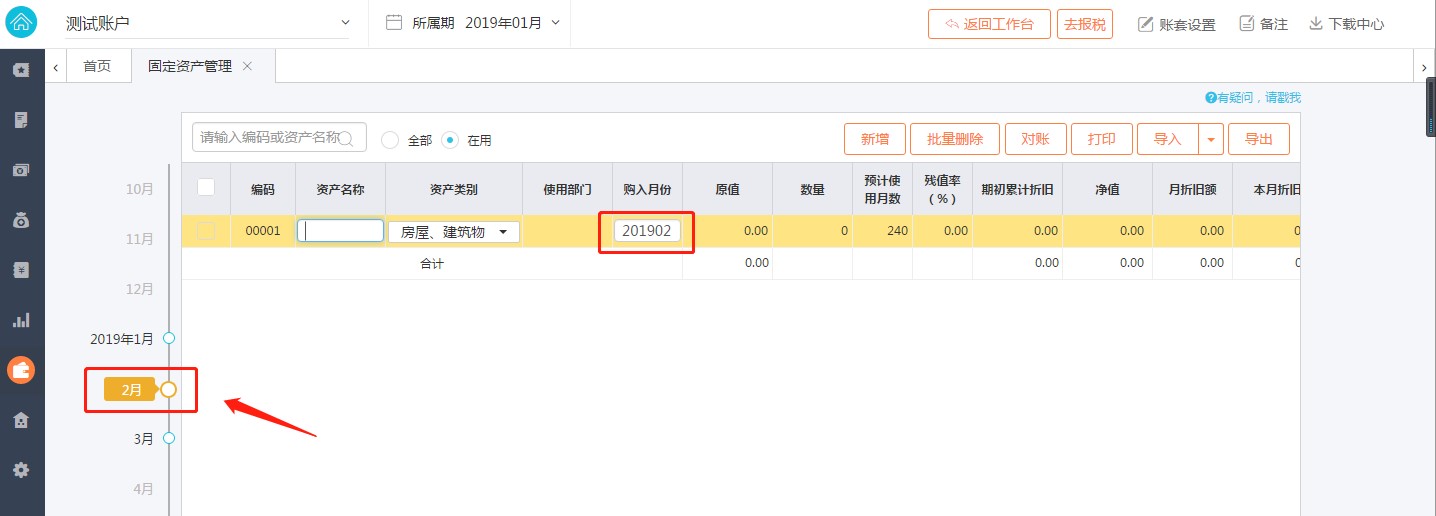Click the 去报税 button
The height and width of the screenshot is (516, 1436).
click(1085, 24)
